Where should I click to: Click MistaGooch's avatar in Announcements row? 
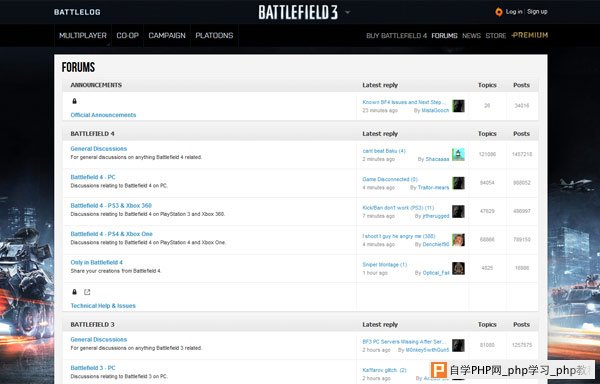(458, 106)
